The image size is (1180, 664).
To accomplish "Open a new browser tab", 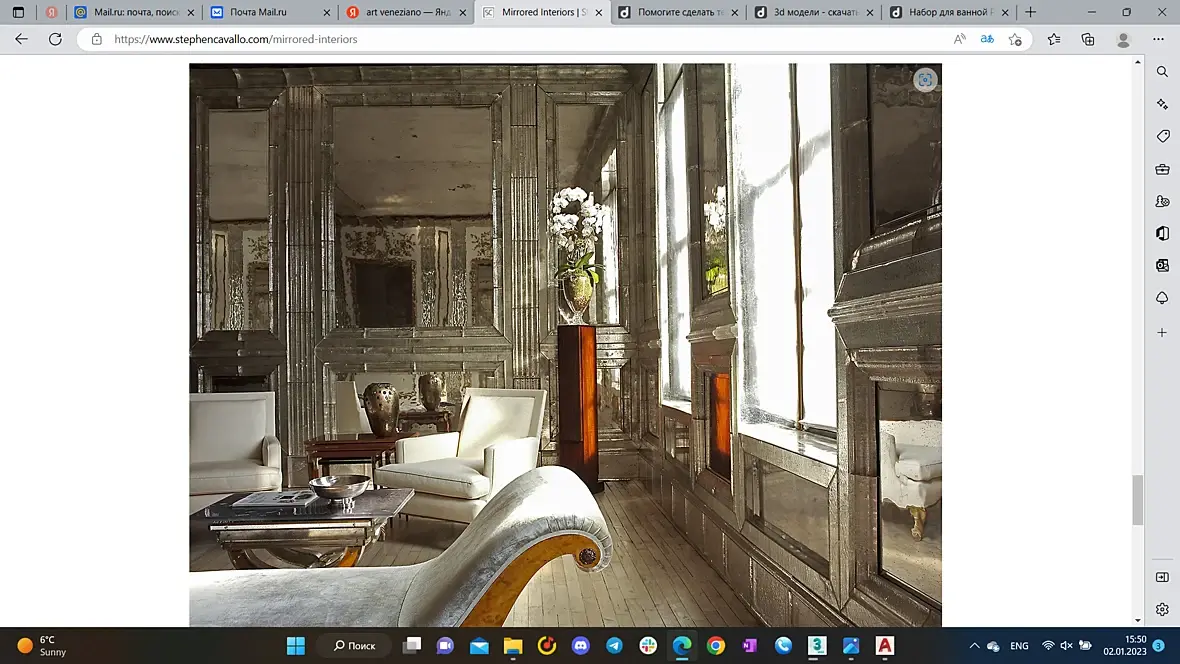I will (1030, 12).
